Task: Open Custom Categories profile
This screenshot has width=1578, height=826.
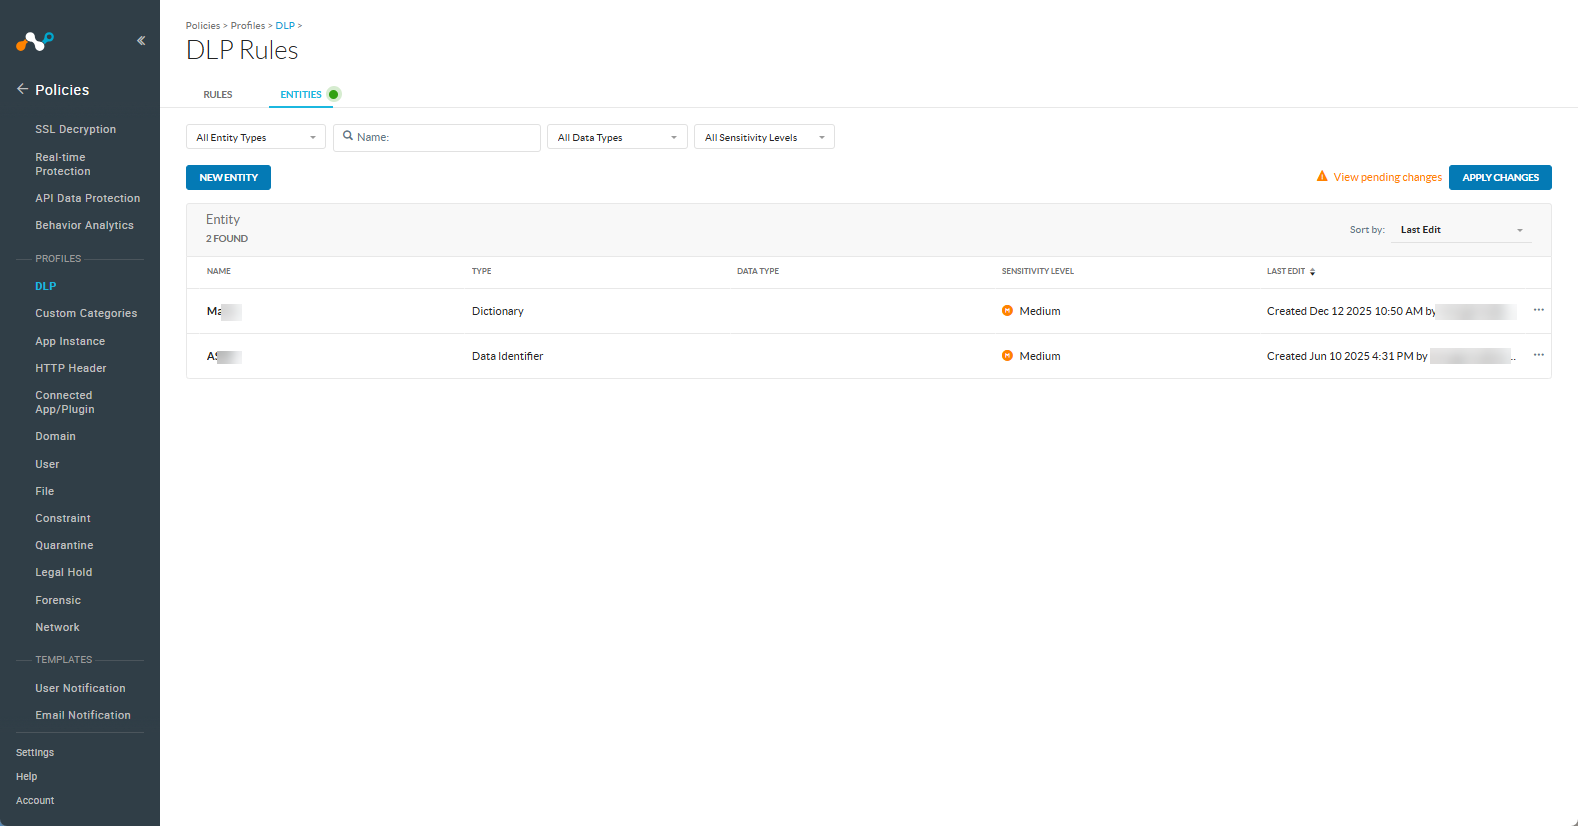Action: [x=86, y=313]
